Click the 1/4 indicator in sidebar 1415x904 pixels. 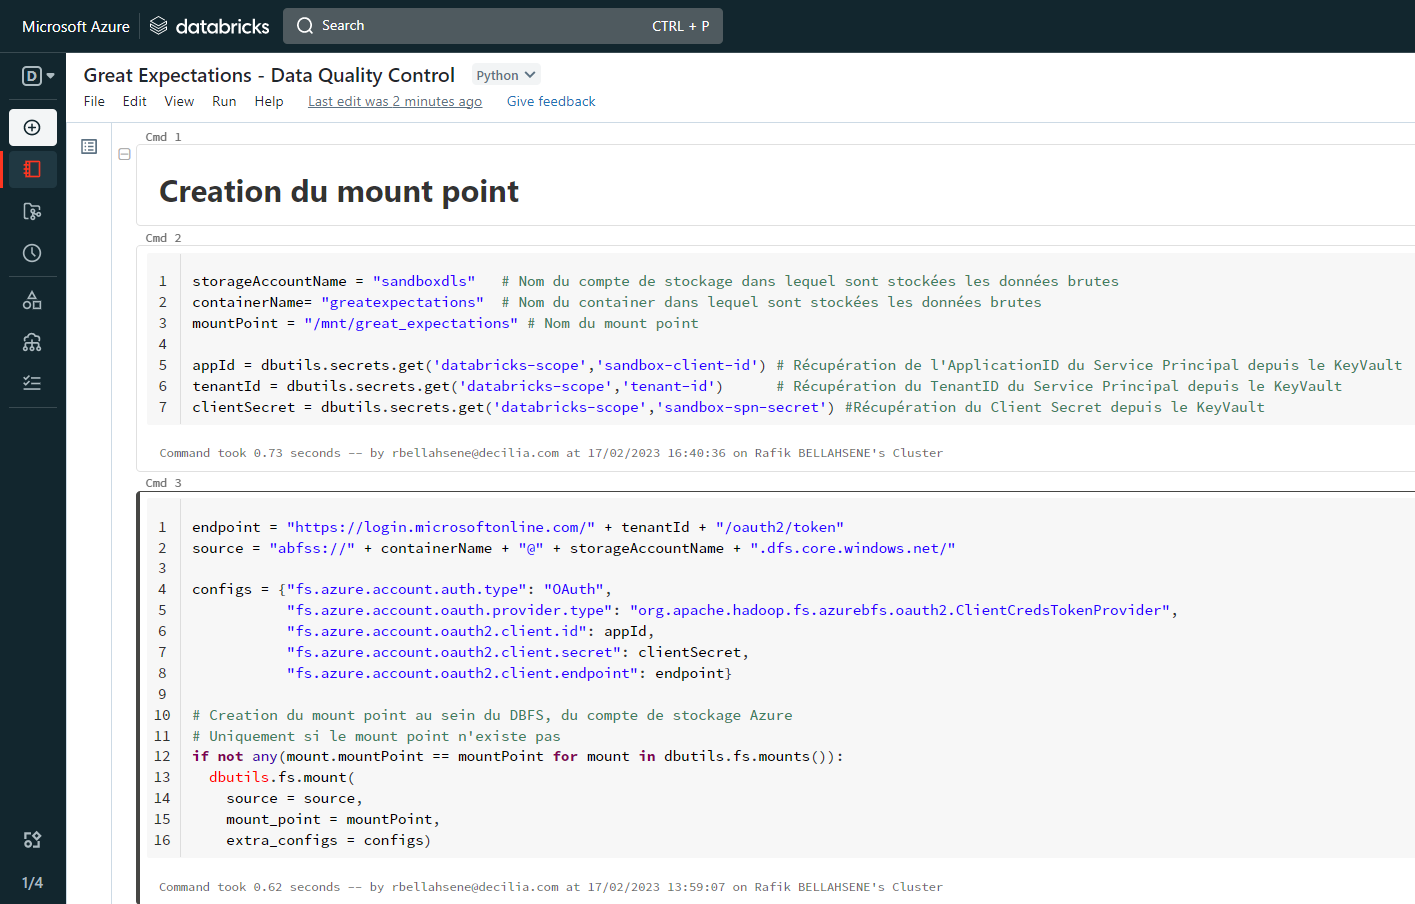(33, 883)
